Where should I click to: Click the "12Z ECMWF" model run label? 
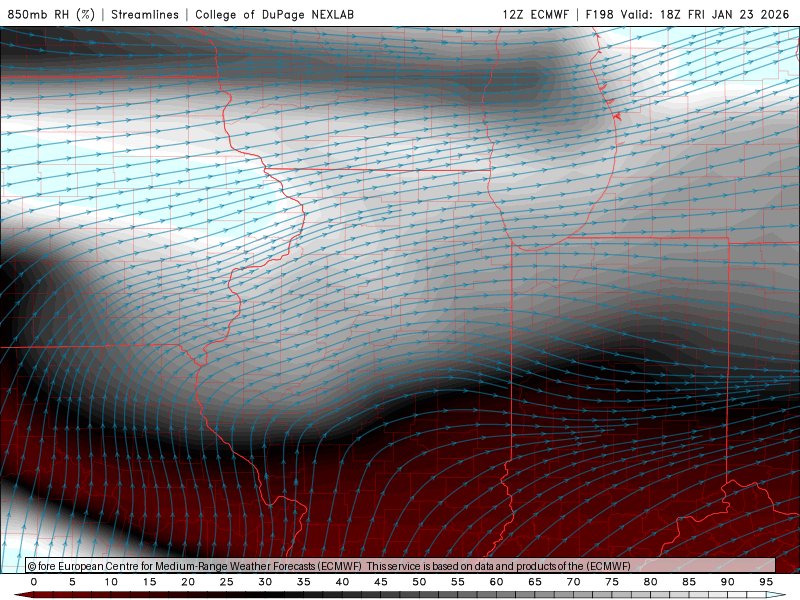tap(535, 14)
